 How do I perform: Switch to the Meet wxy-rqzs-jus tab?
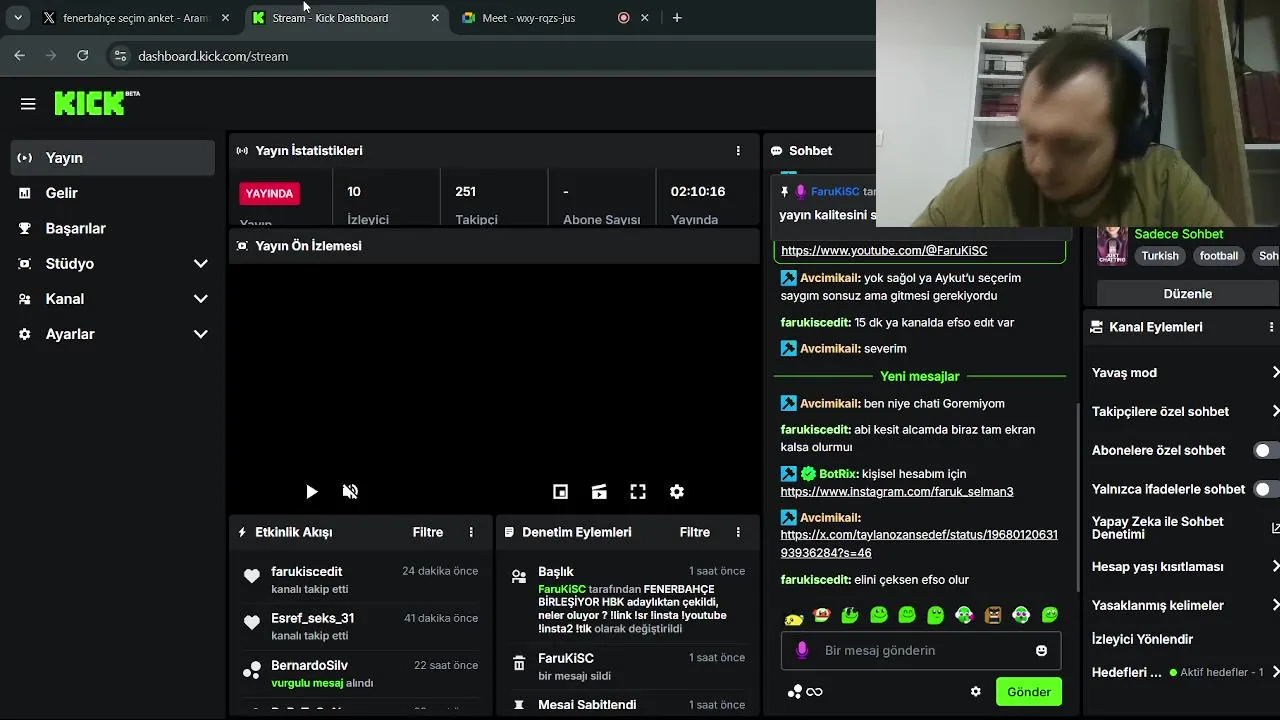pos(555,18)
